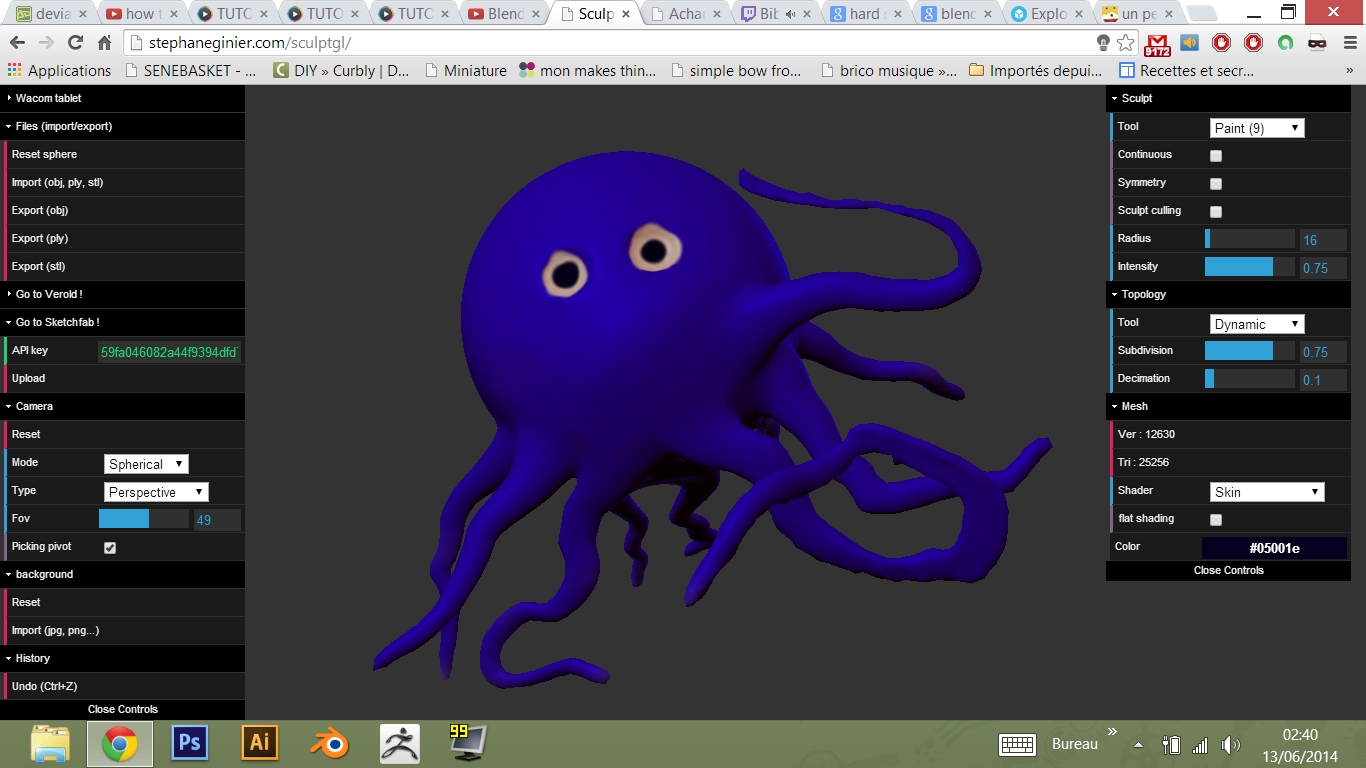The image size is (1366, 768).
Task: Enable the Continuous checkbox
Action: click(x=1216, y=156)
